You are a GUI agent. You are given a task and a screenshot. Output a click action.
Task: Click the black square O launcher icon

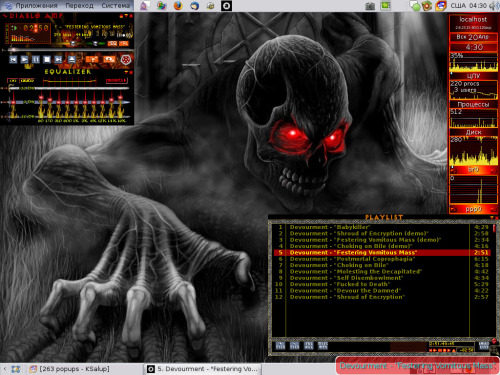point(226,6)
